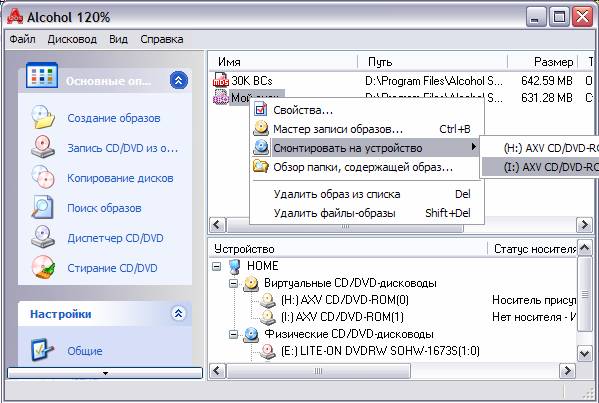Click the Стирание CD/DVD icon

[x=43, y=267]
